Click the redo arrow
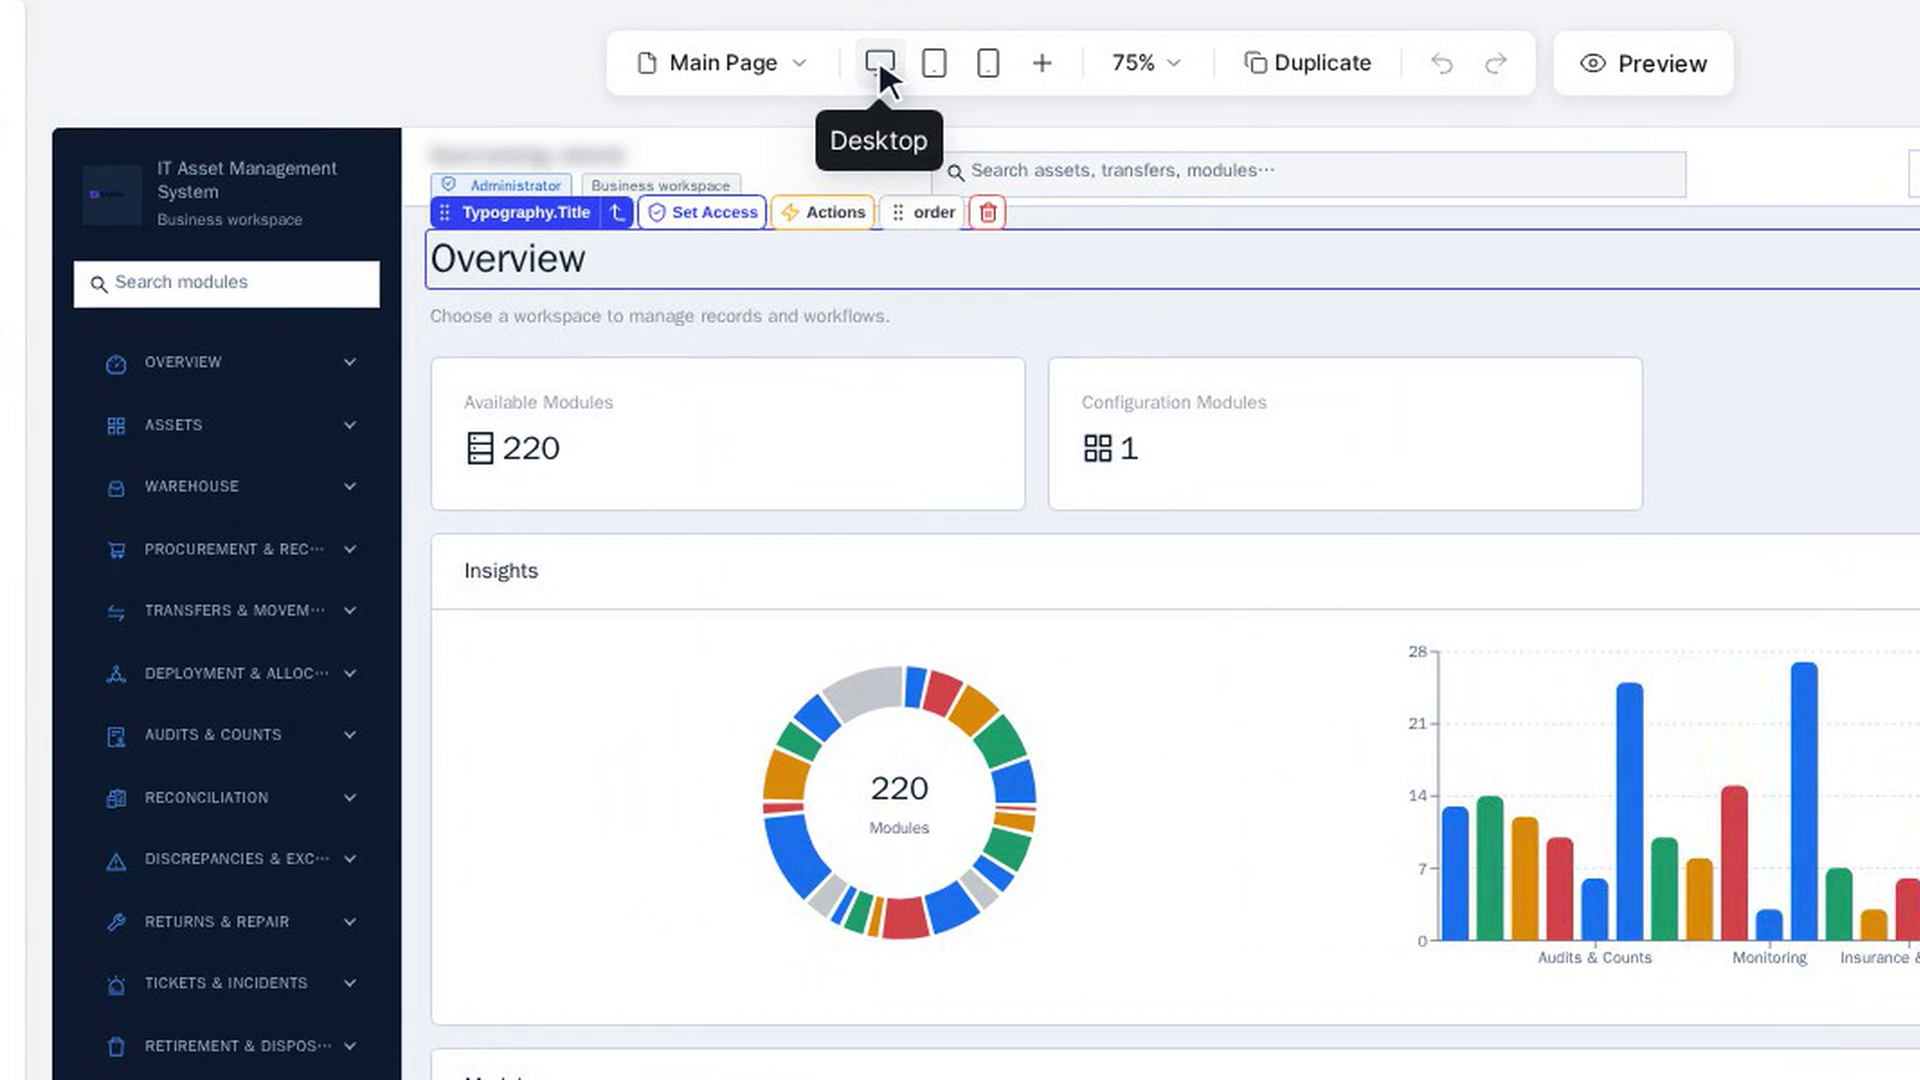This screenshot has height=1080, width=1920. point(1495,63)
